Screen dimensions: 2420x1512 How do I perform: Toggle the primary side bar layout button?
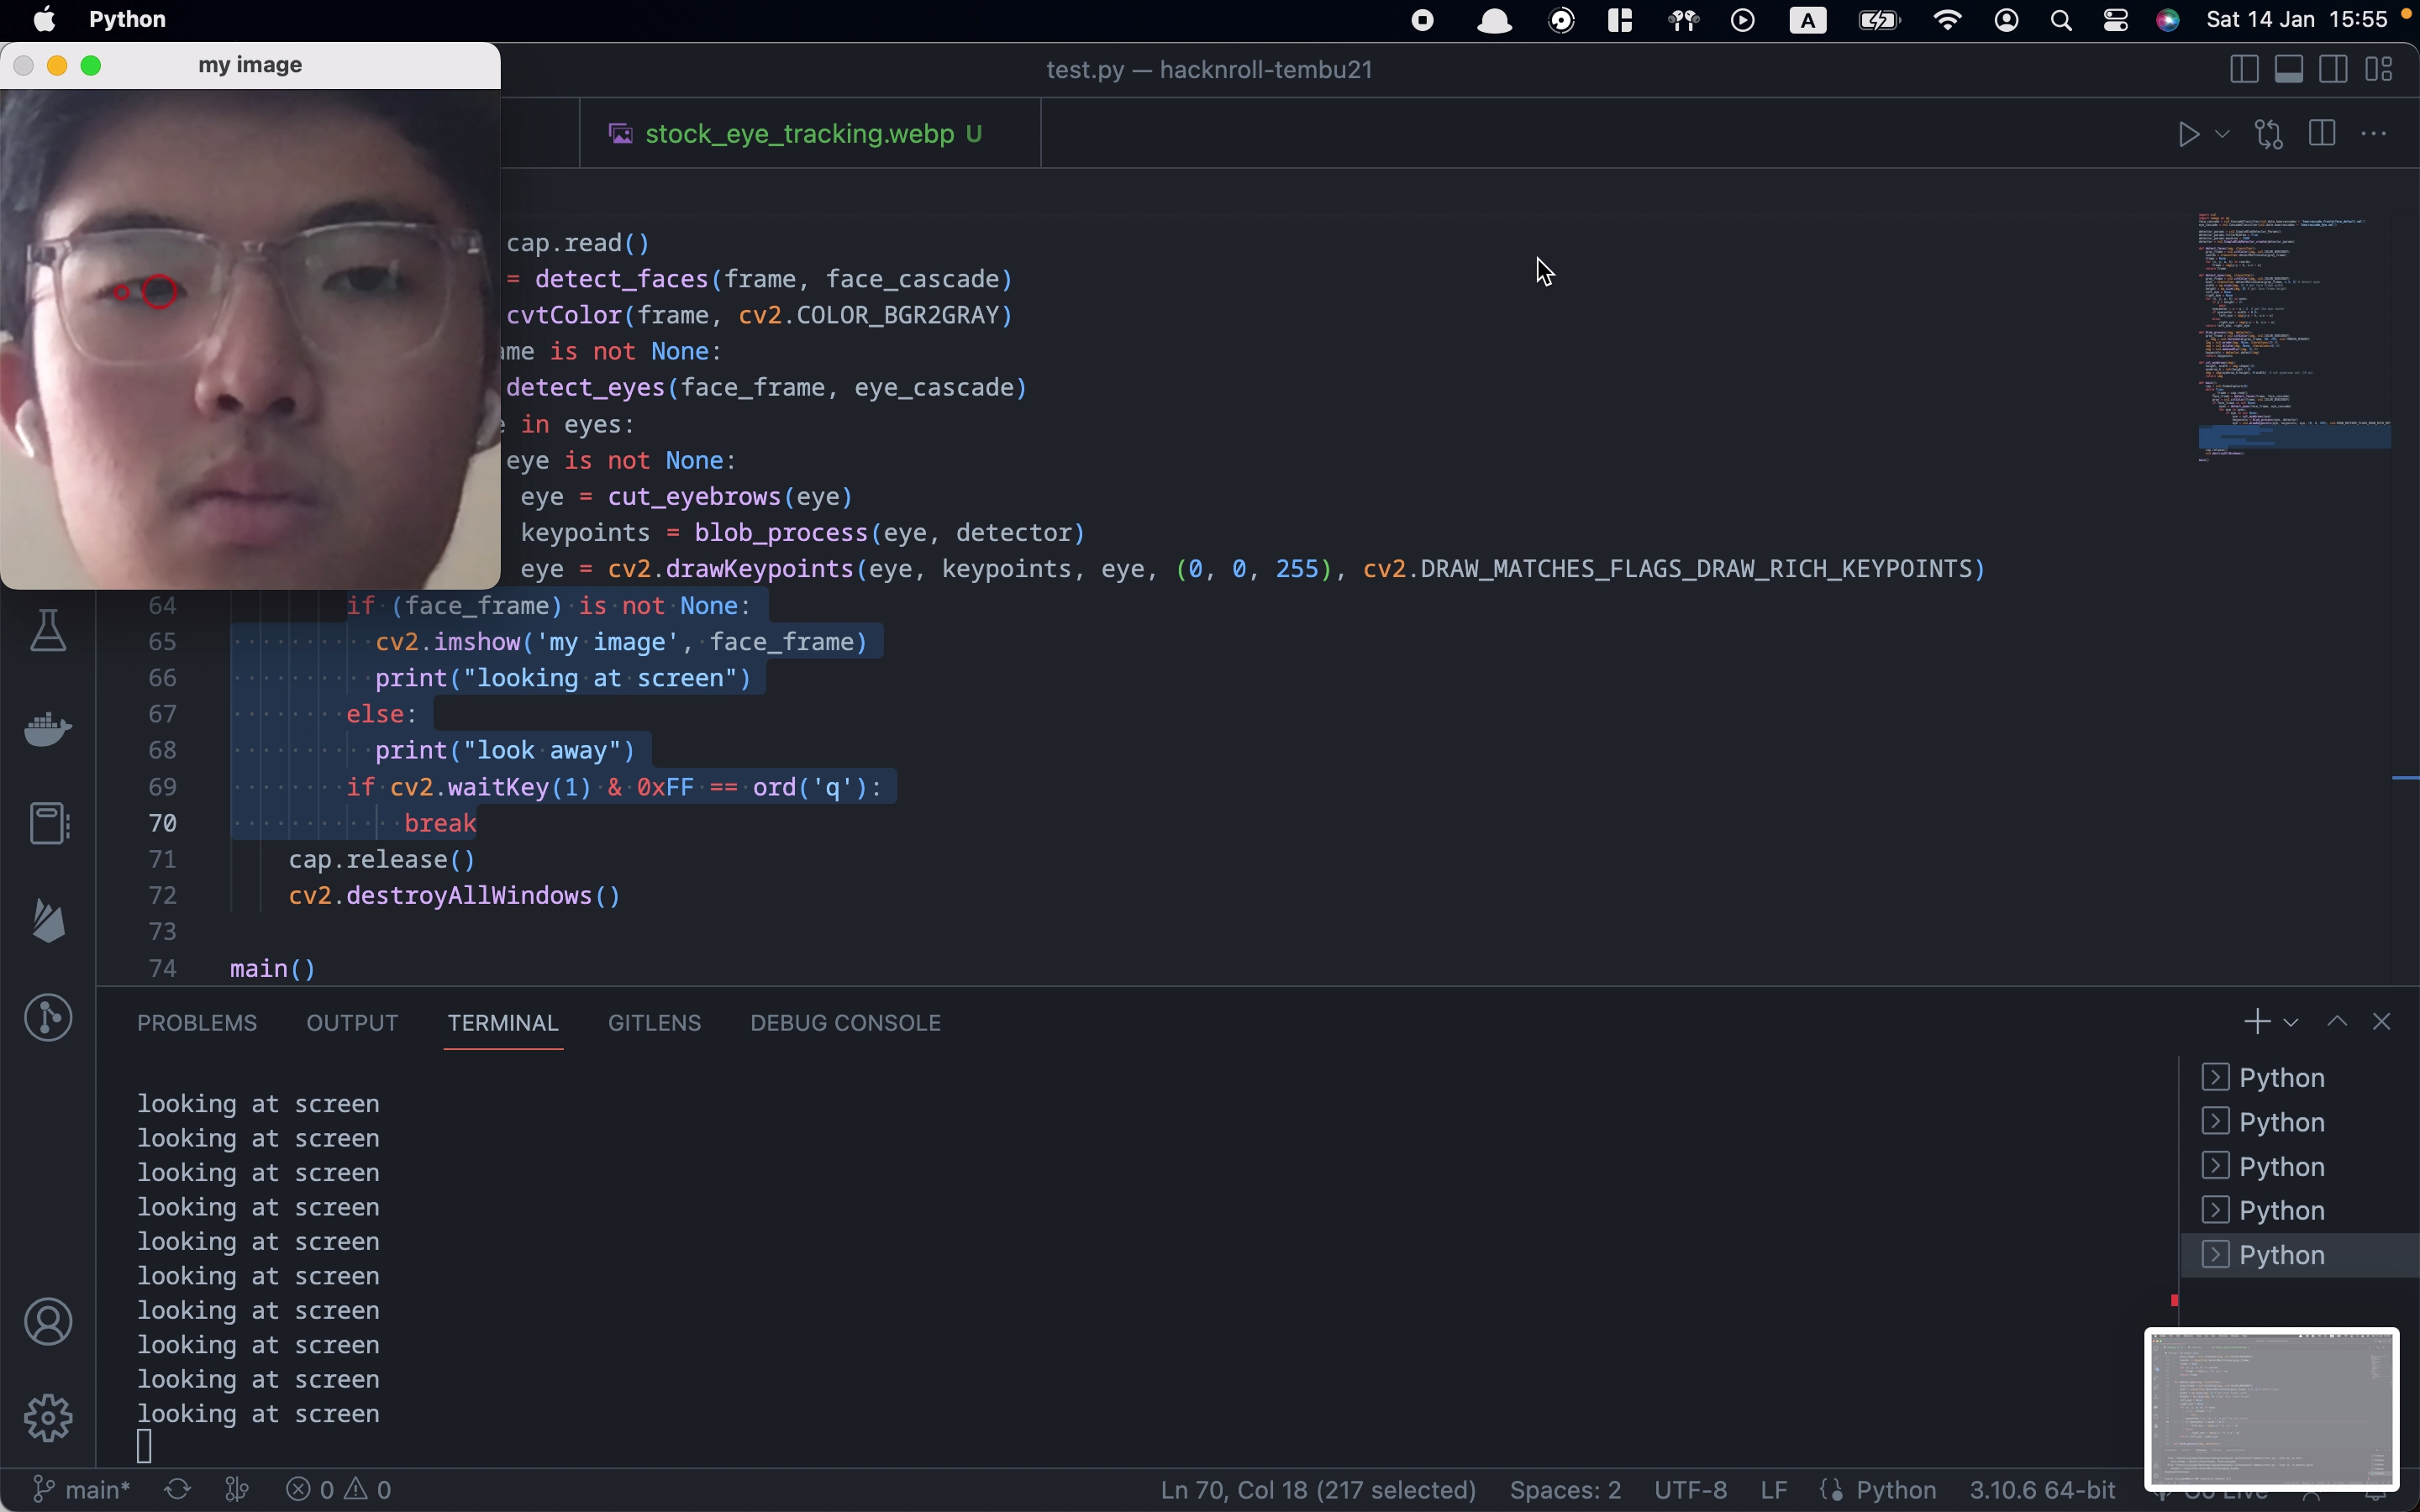[2244, 69]
